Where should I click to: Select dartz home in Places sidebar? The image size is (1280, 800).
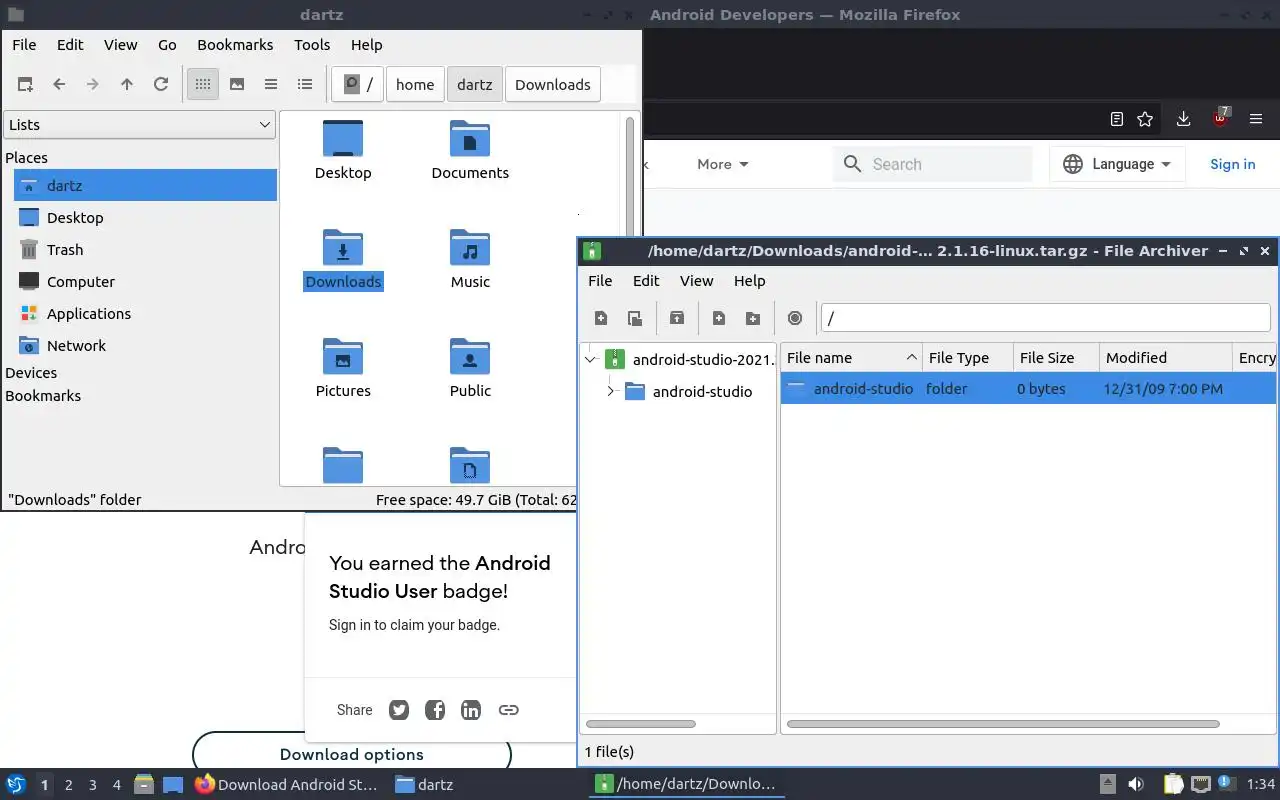click(146, 186)
